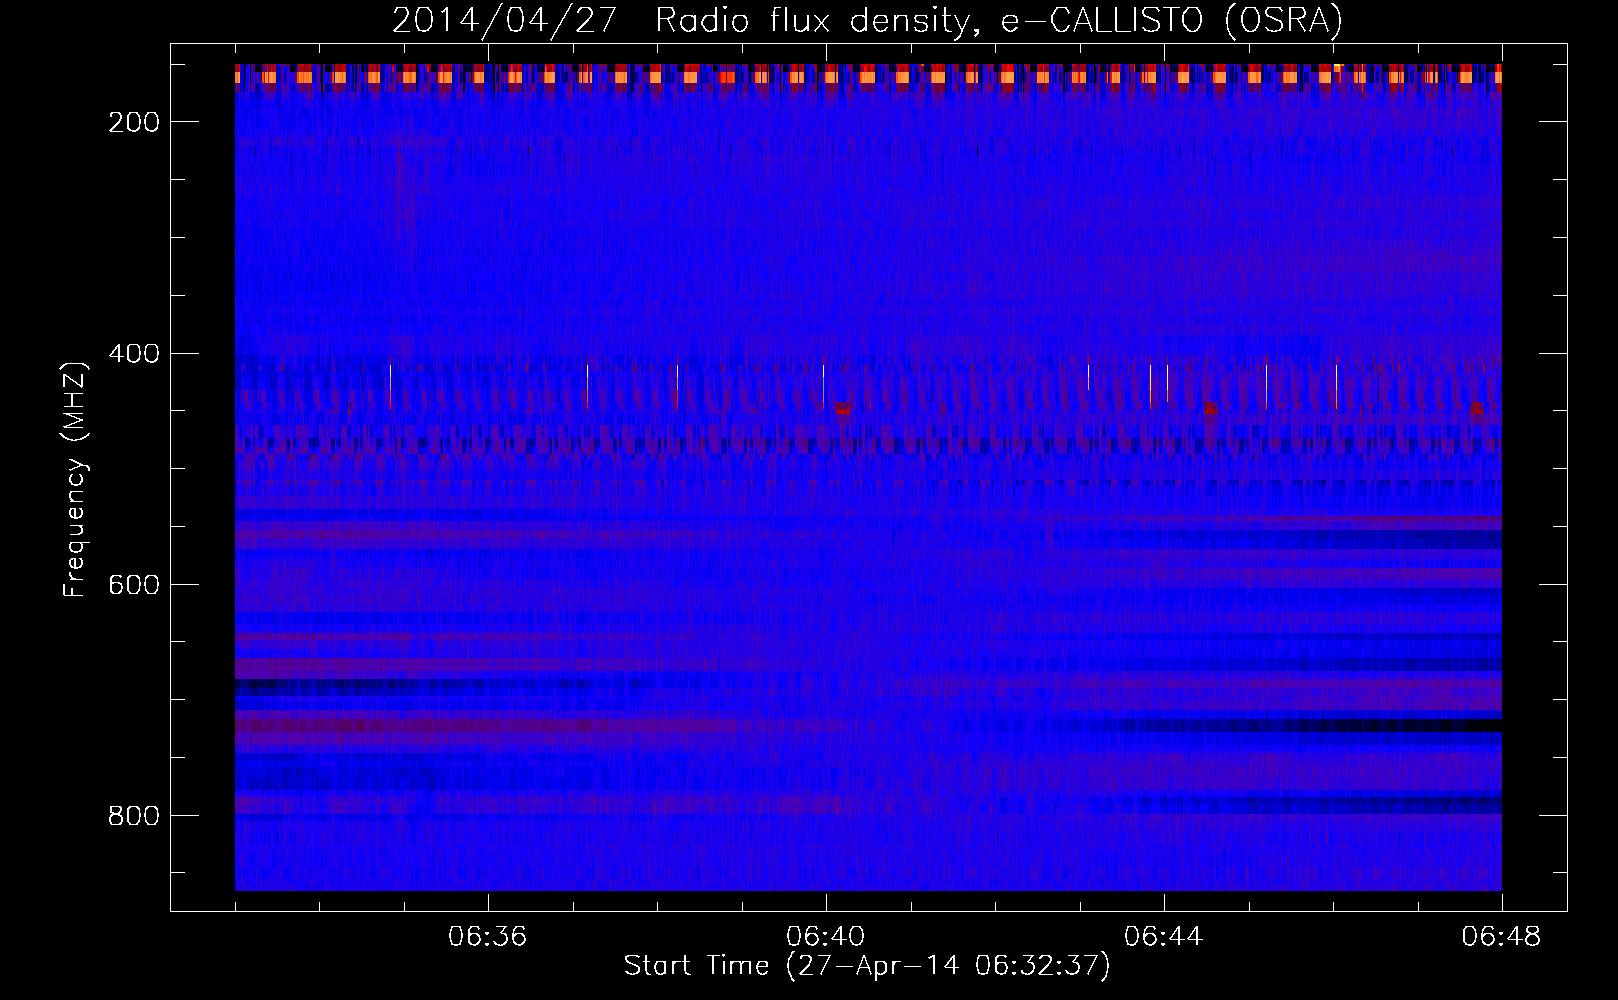This screenshot has height=1000, width=1618.
Task: Click the 06:48 time tick label
Action: [1502, 937]
